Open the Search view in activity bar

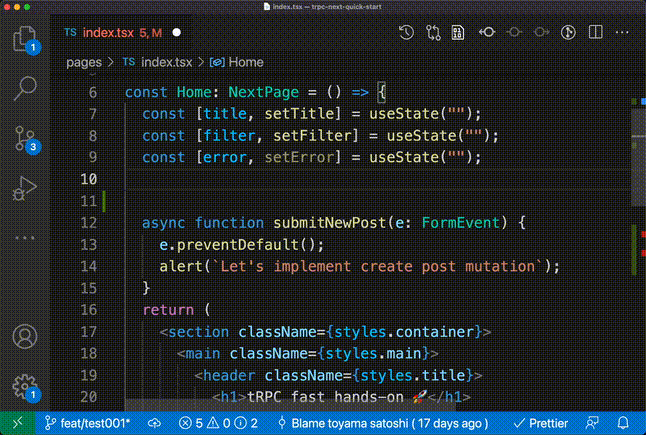25,88
